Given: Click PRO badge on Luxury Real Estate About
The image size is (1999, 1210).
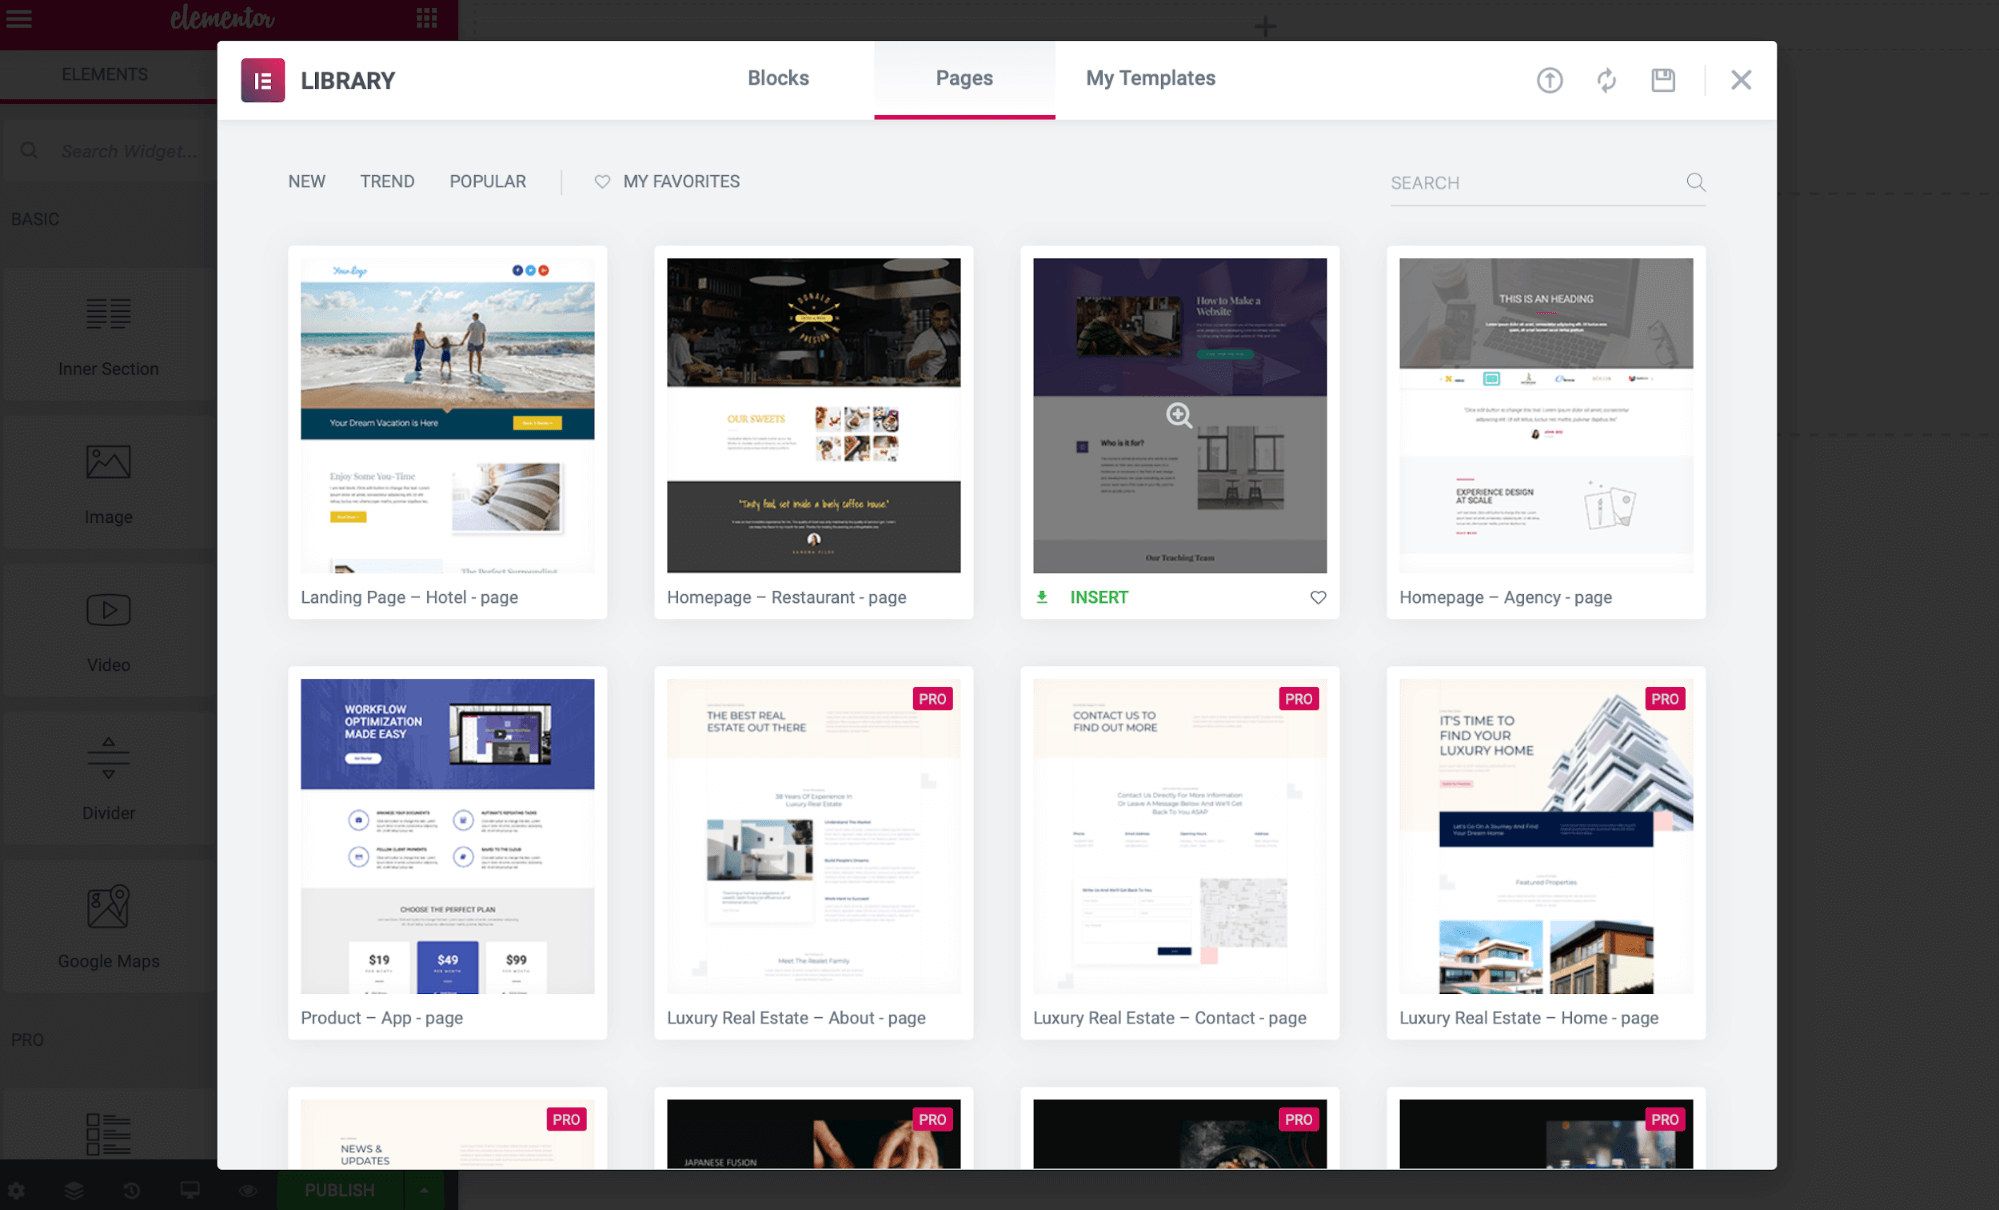Looking at the screenshot, I should click(x=932, y=699).
